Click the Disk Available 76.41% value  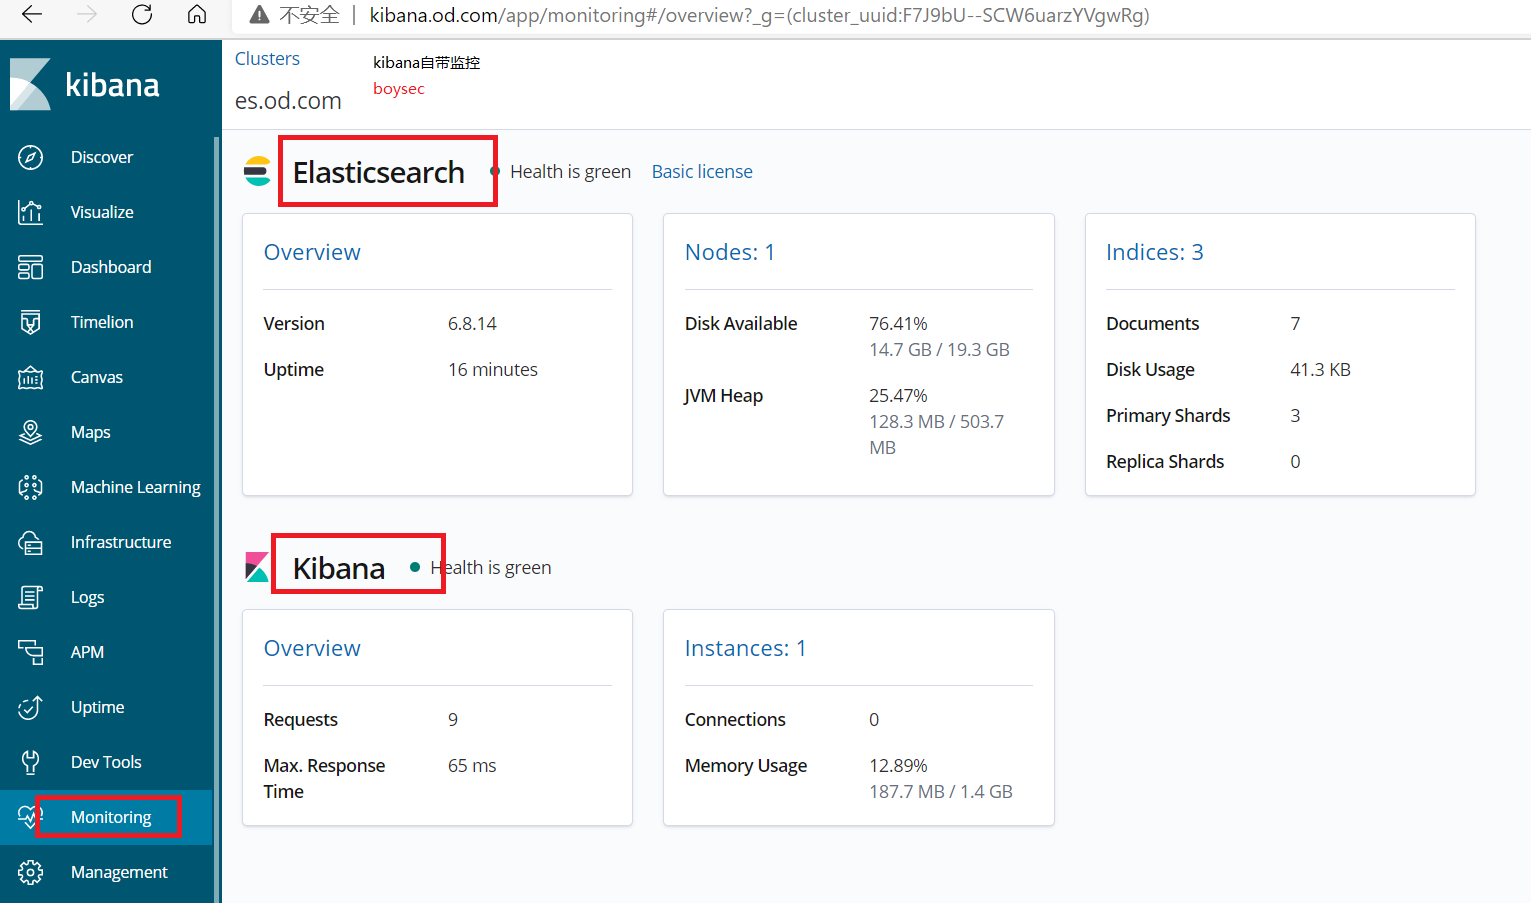898,324
